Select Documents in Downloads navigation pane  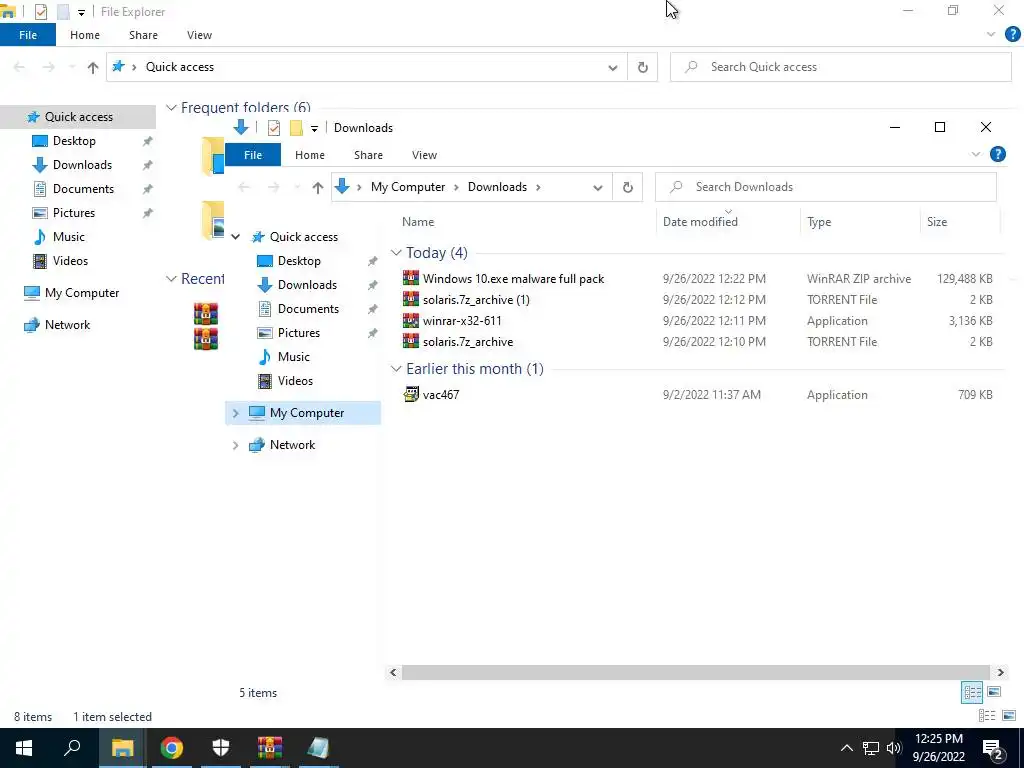[x=308, y=309]
